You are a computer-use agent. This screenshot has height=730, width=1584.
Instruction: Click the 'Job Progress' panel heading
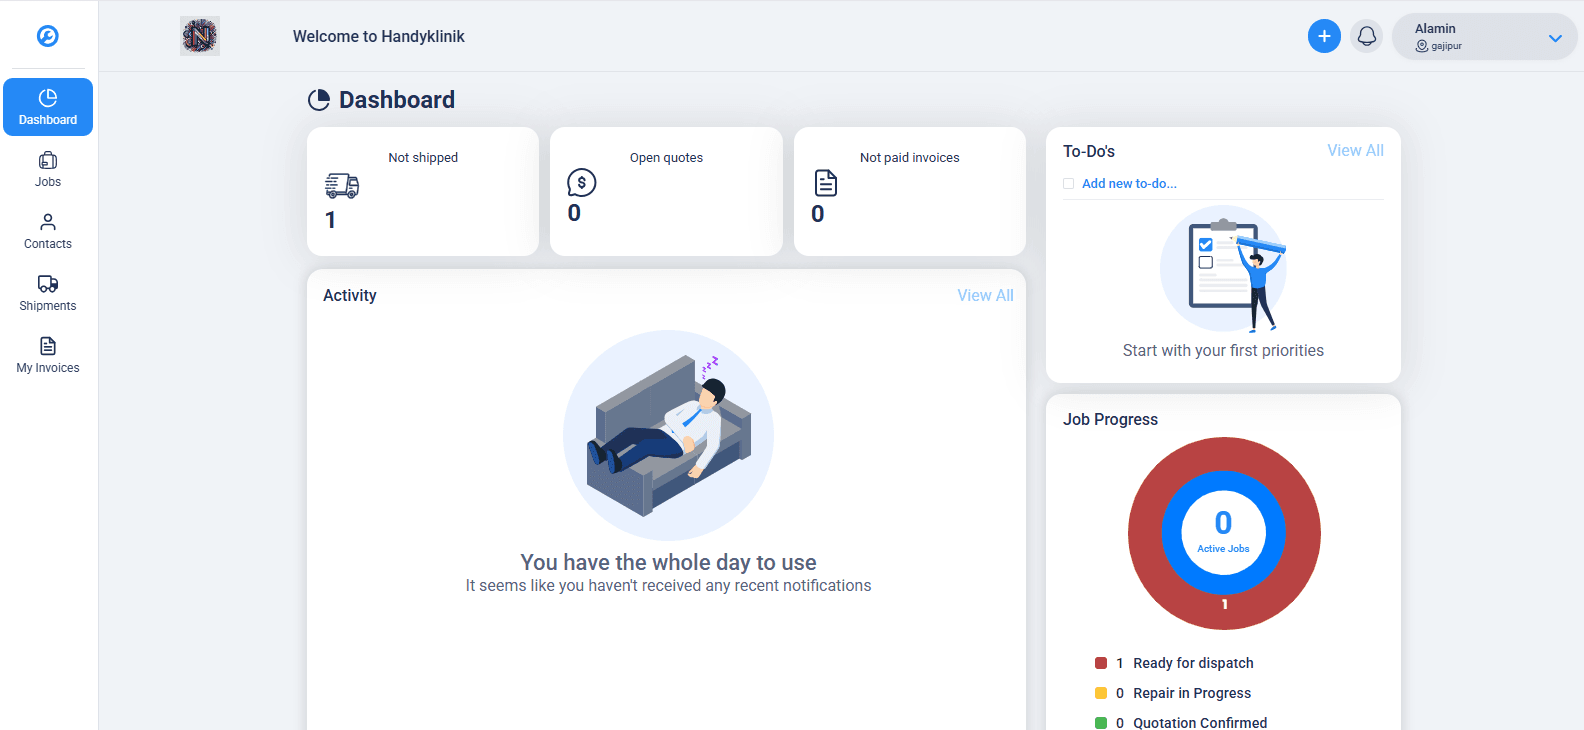tap(1110, 419)
